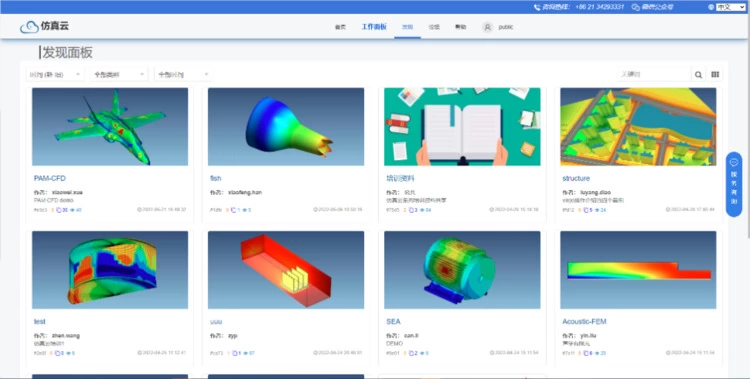Screen dimensions: 750x379
Task: Open the 中文 language selector
Action: click(x=730, y=7)
